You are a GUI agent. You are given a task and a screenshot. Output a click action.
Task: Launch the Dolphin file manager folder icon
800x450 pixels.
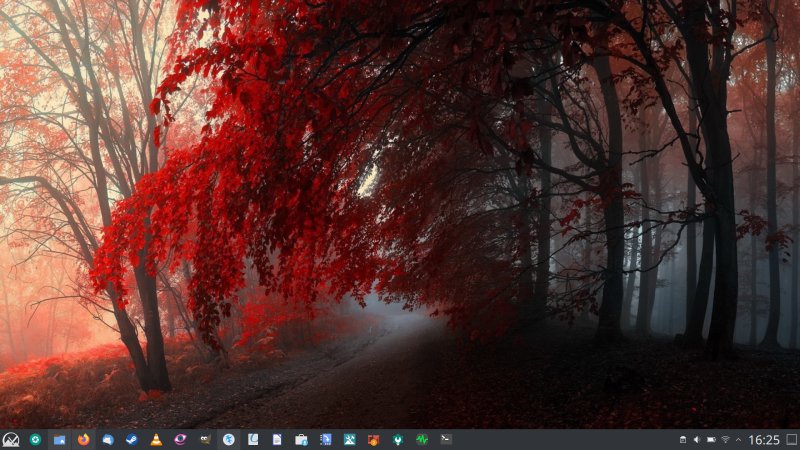pos(59,439)
